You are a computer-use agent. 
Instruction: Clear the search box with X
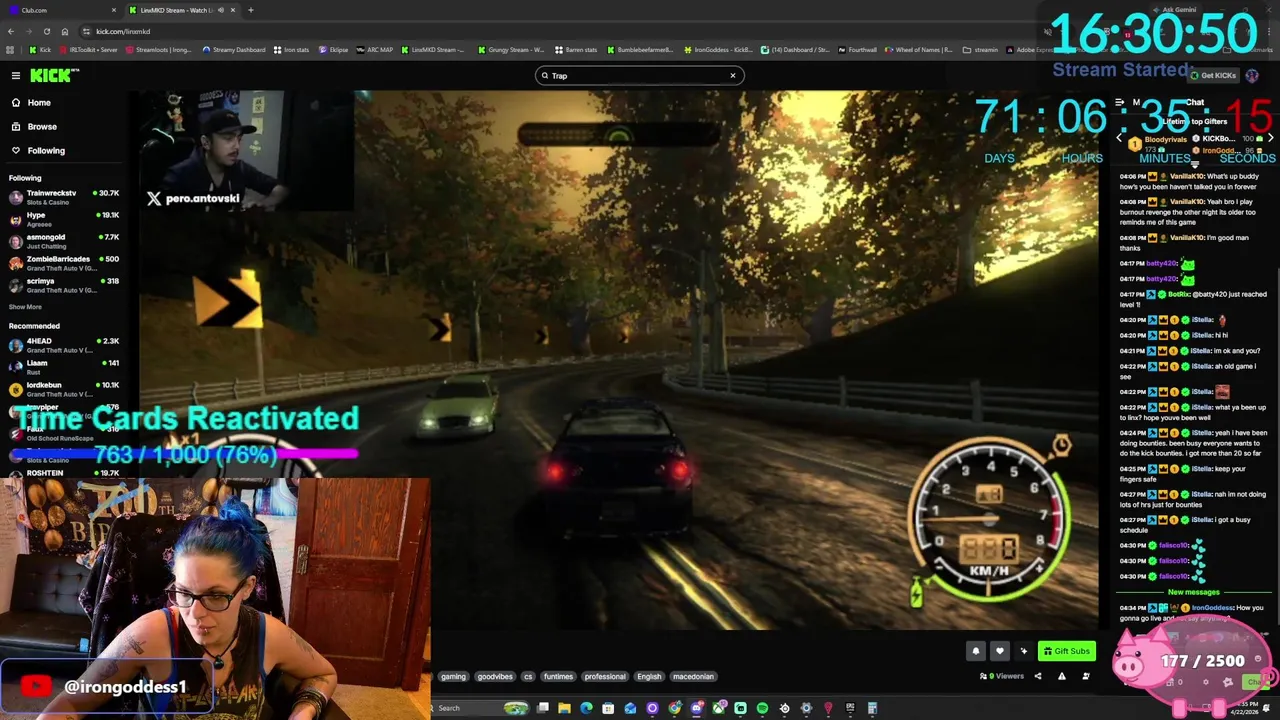click(x=732, y=75)
